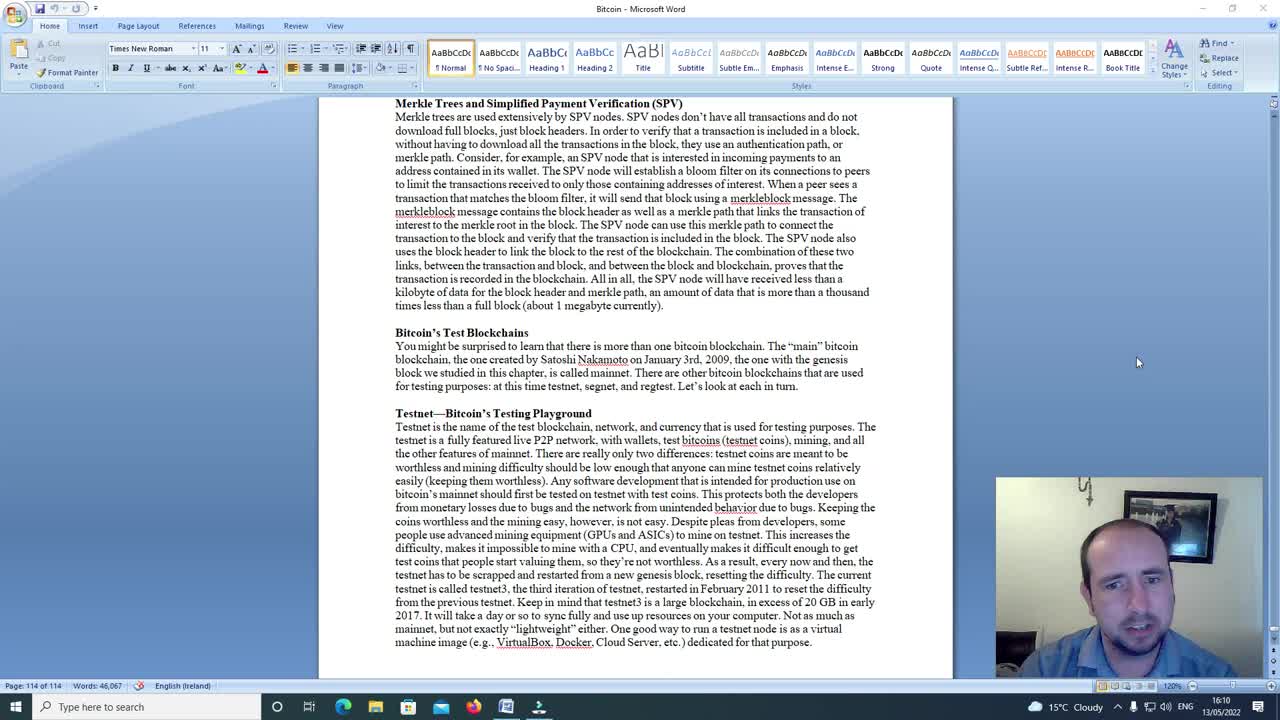Open the References ribbon tab
This screenshot has height=720, width=1280.
pos(197,26)
